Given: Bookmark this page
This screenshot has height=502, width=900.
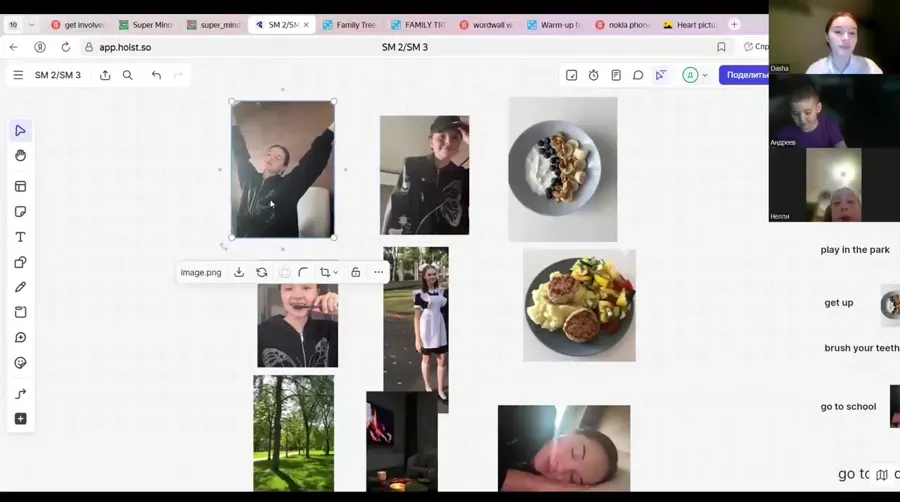Looking at the screenshot, I should click(721, 47).
